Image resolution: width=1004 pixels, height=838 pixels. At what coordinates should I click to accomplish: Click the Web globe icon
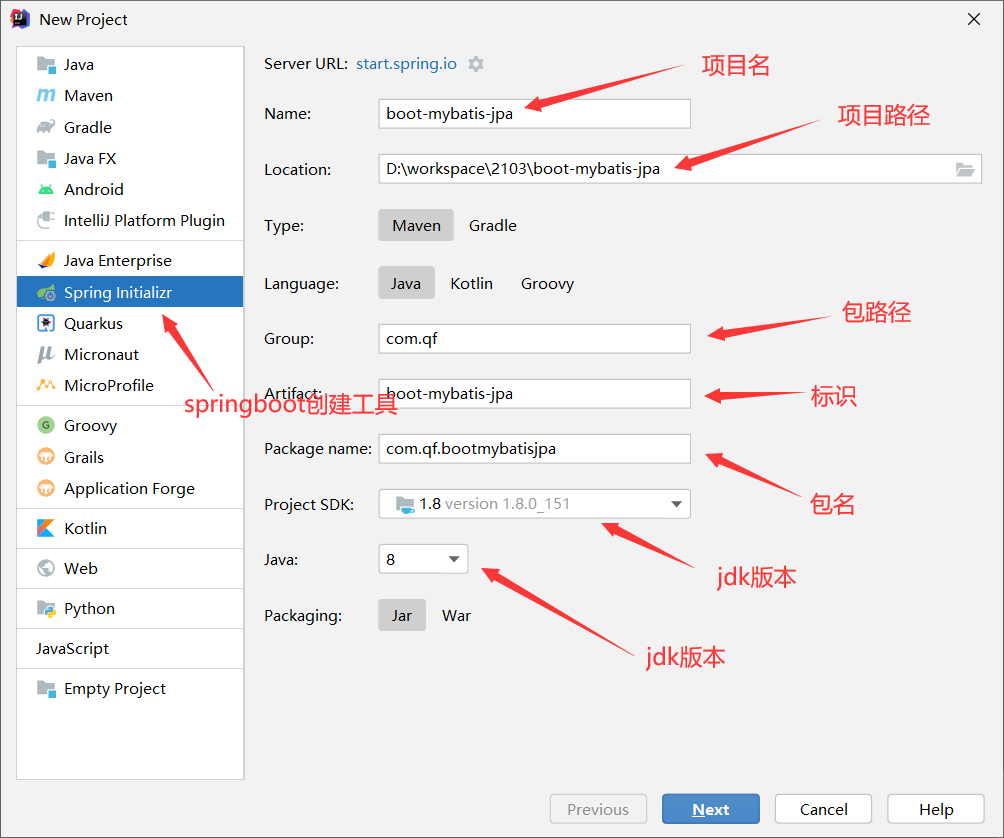46,568
